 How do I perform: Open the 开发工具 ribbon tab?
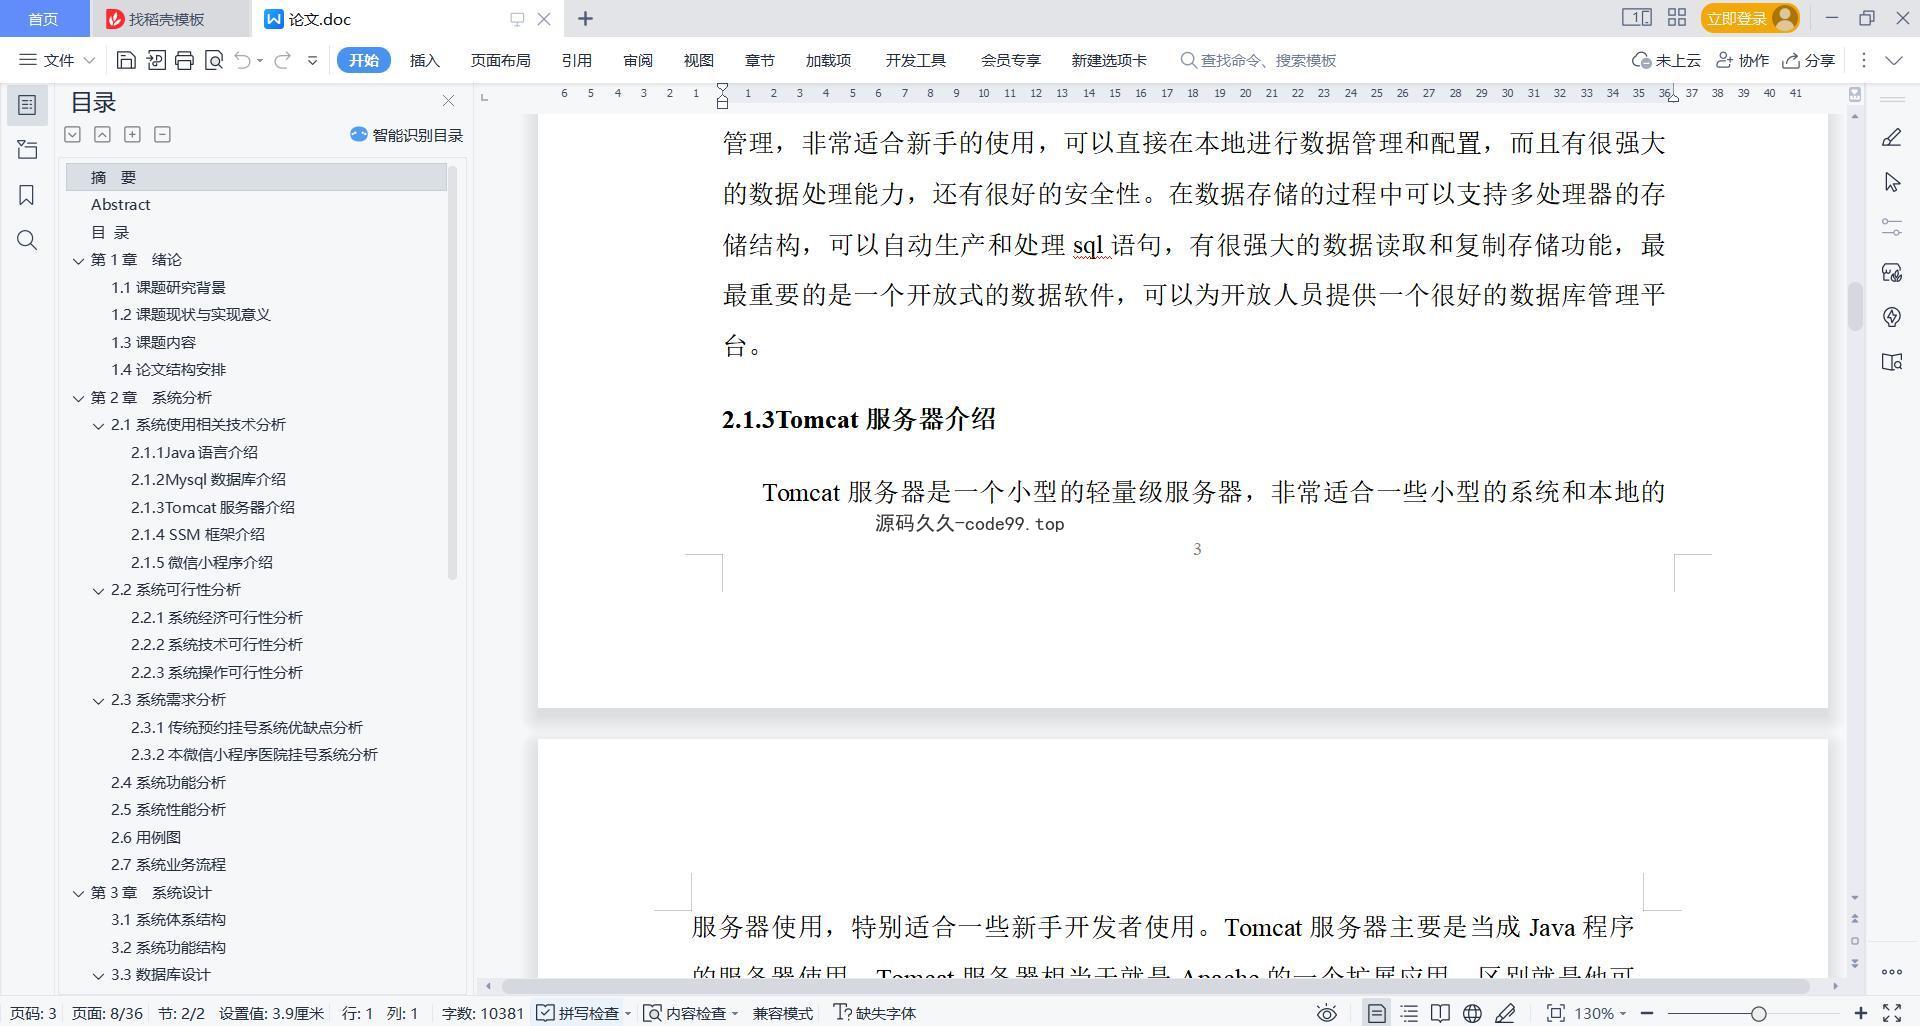point(915,60)
